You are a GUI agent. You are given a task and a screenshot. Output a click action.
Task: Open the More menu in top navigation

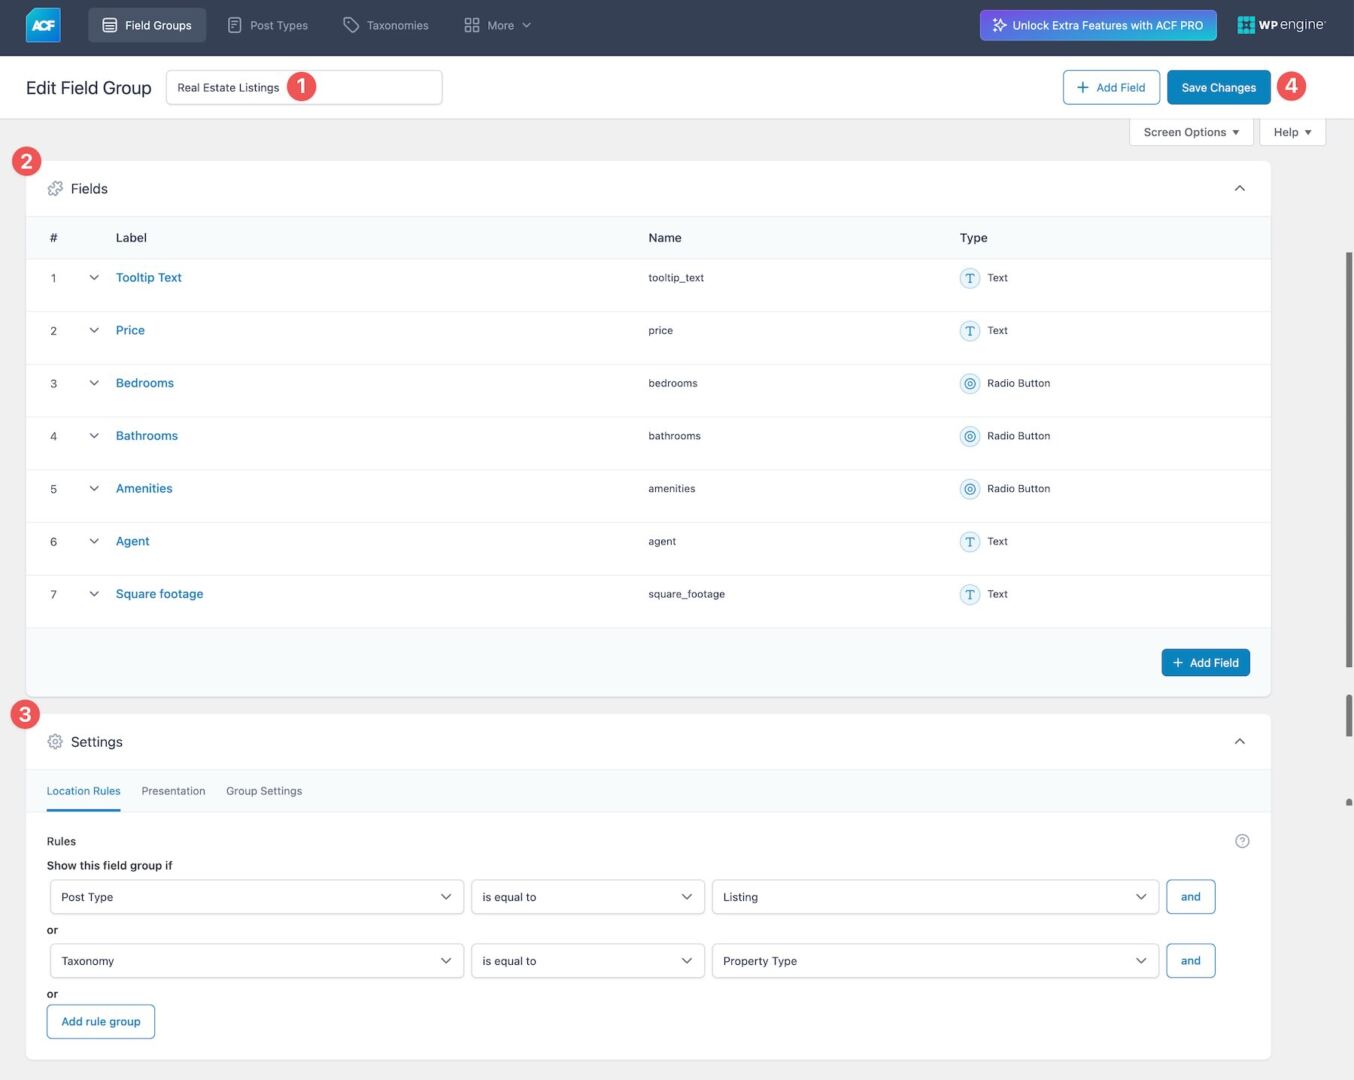(x=498, y=25)
